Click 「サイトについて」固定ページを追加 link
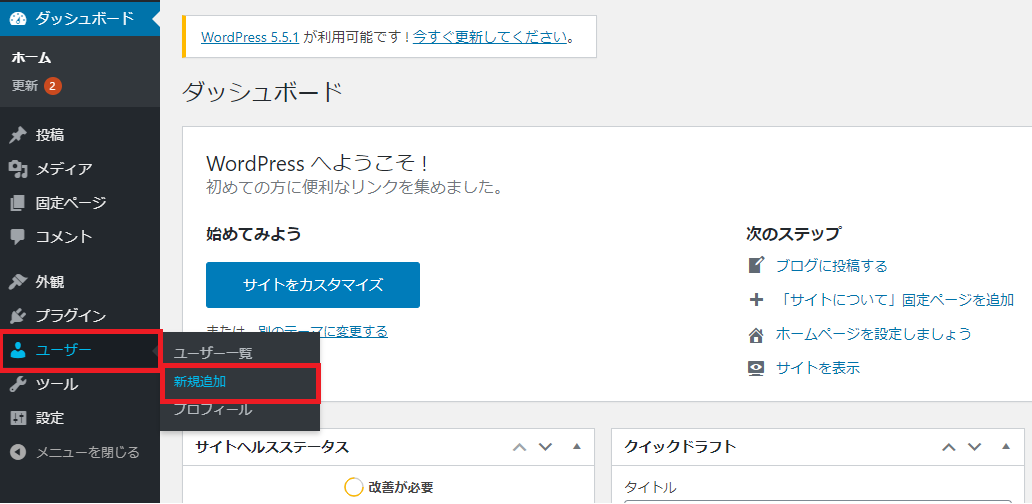The width and height of the screenshot is (1032, 504). 894,300
